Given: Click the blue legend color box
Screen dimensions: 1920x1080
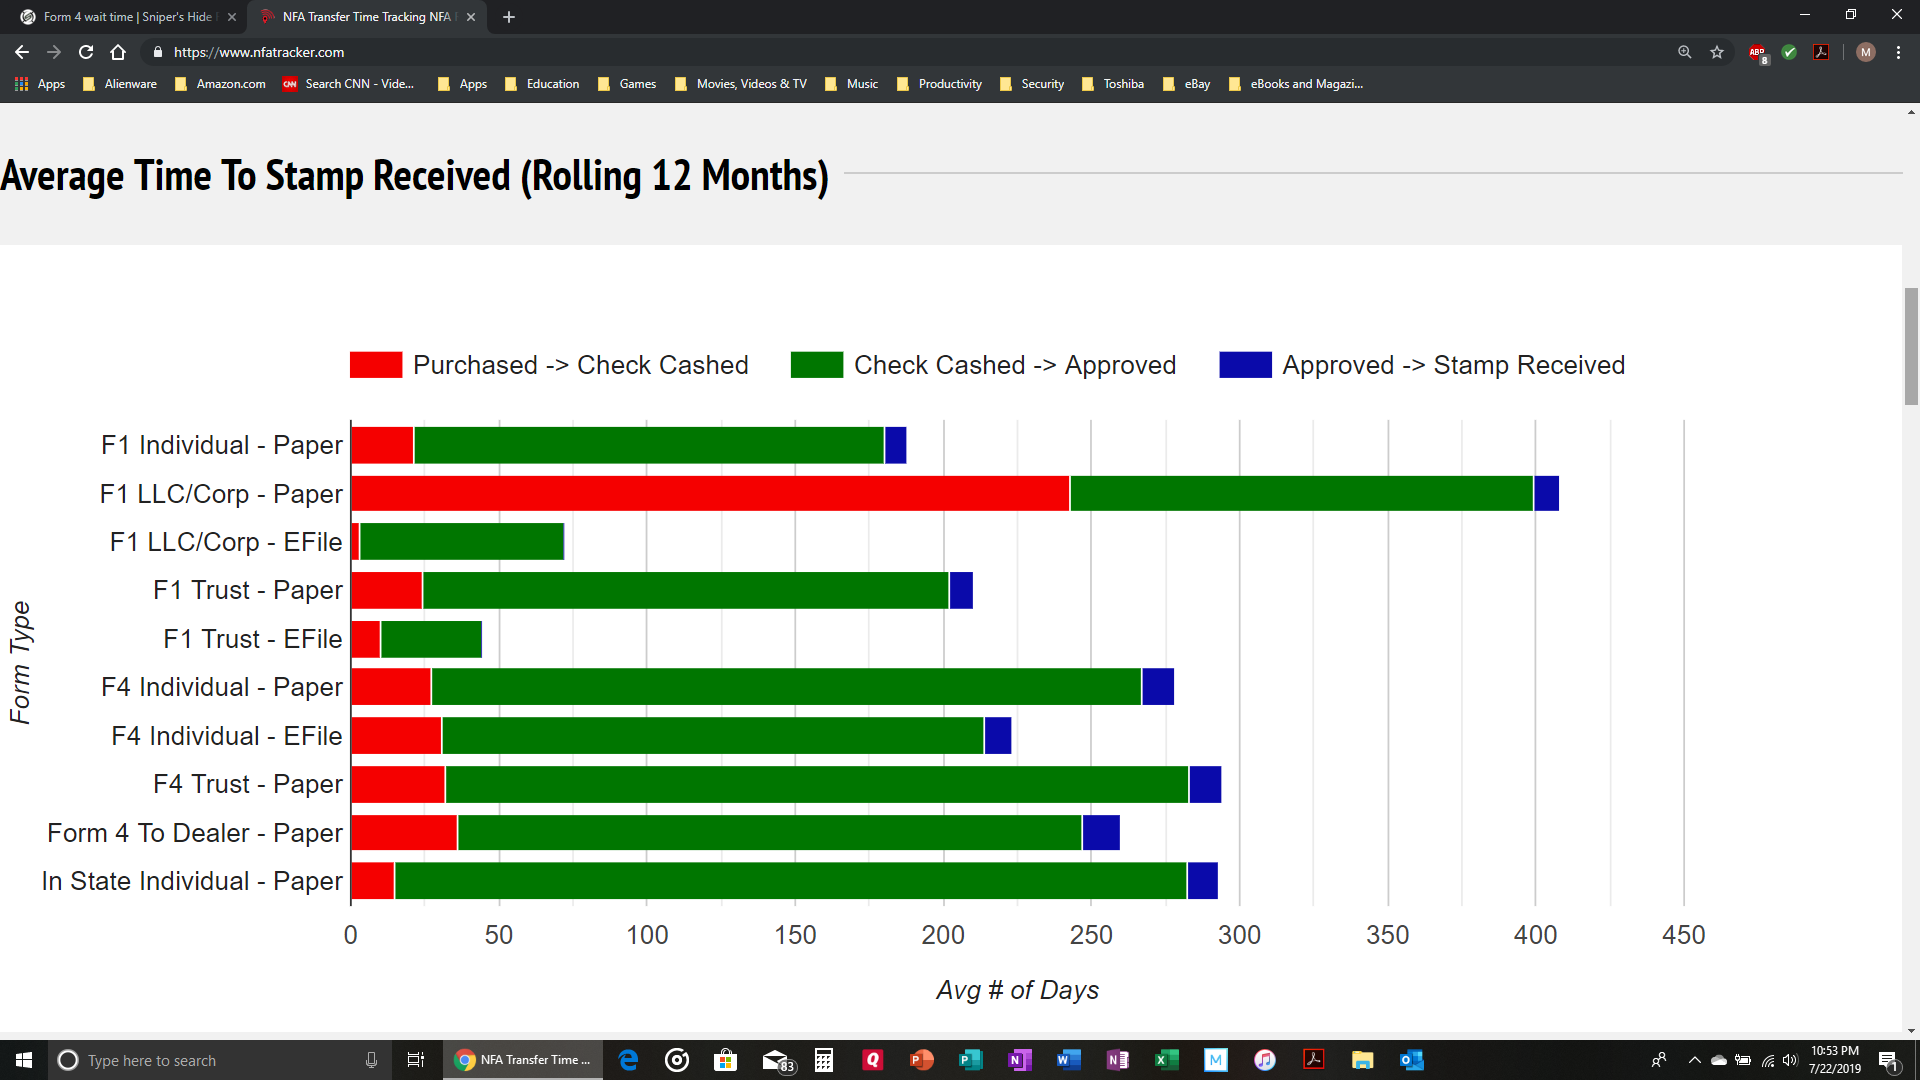Looking at the screenshot, I should [1245, 365].
